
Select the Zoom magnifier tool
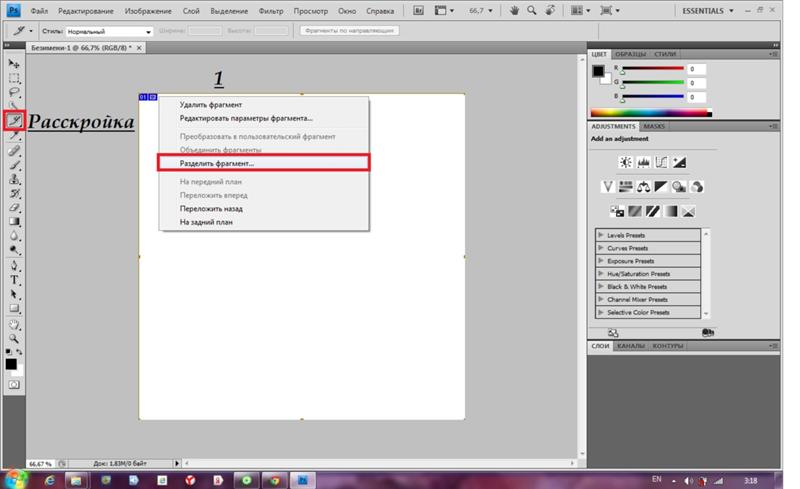pyautogui.click(x=14, y=338)
